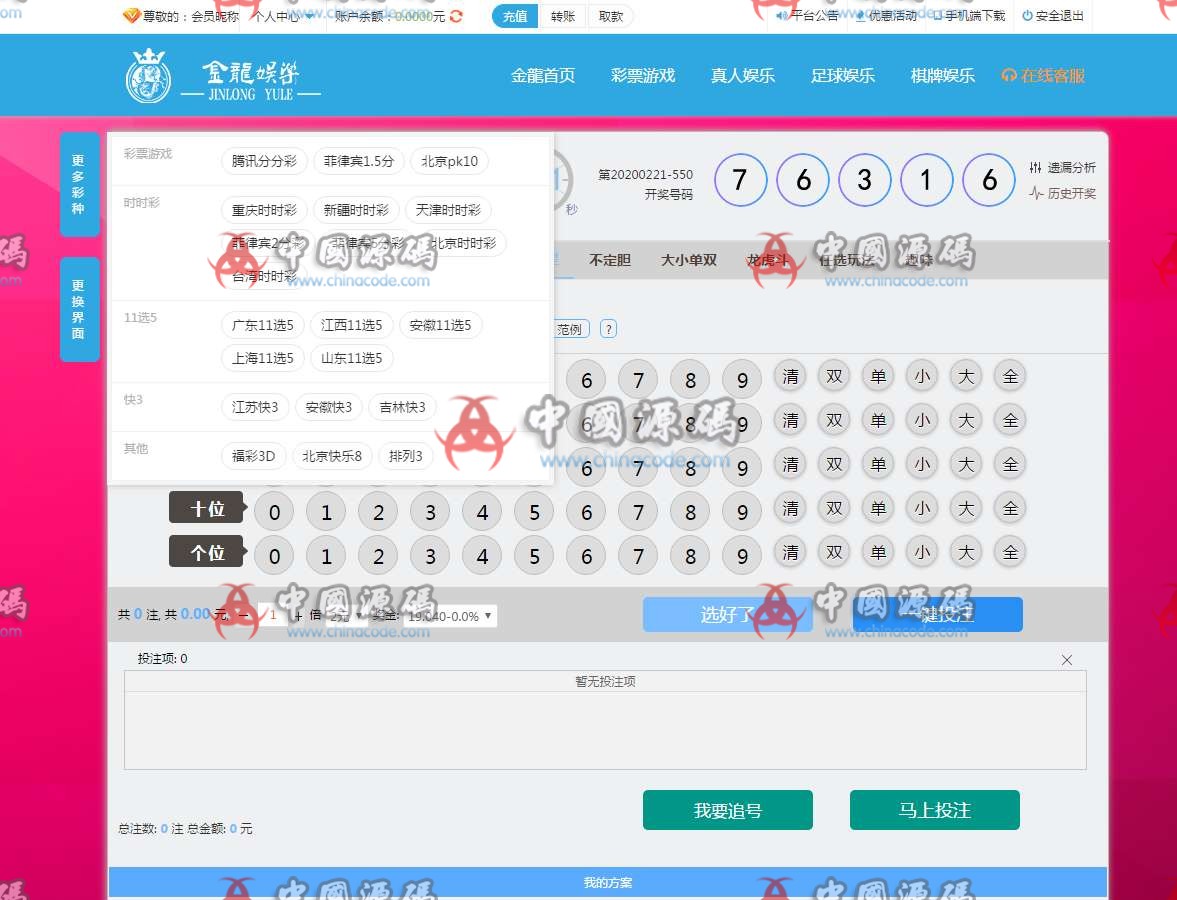Click 大 in the 个位 row
This screenshot has height=900, width=1177.
point(966,553)
